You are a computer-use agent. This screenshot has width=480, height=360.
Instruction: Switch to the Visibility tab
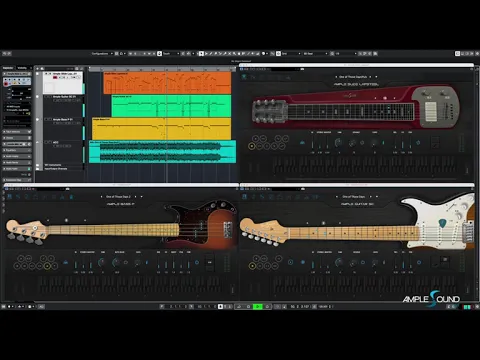pyautogui.click(x=22, y=68)
